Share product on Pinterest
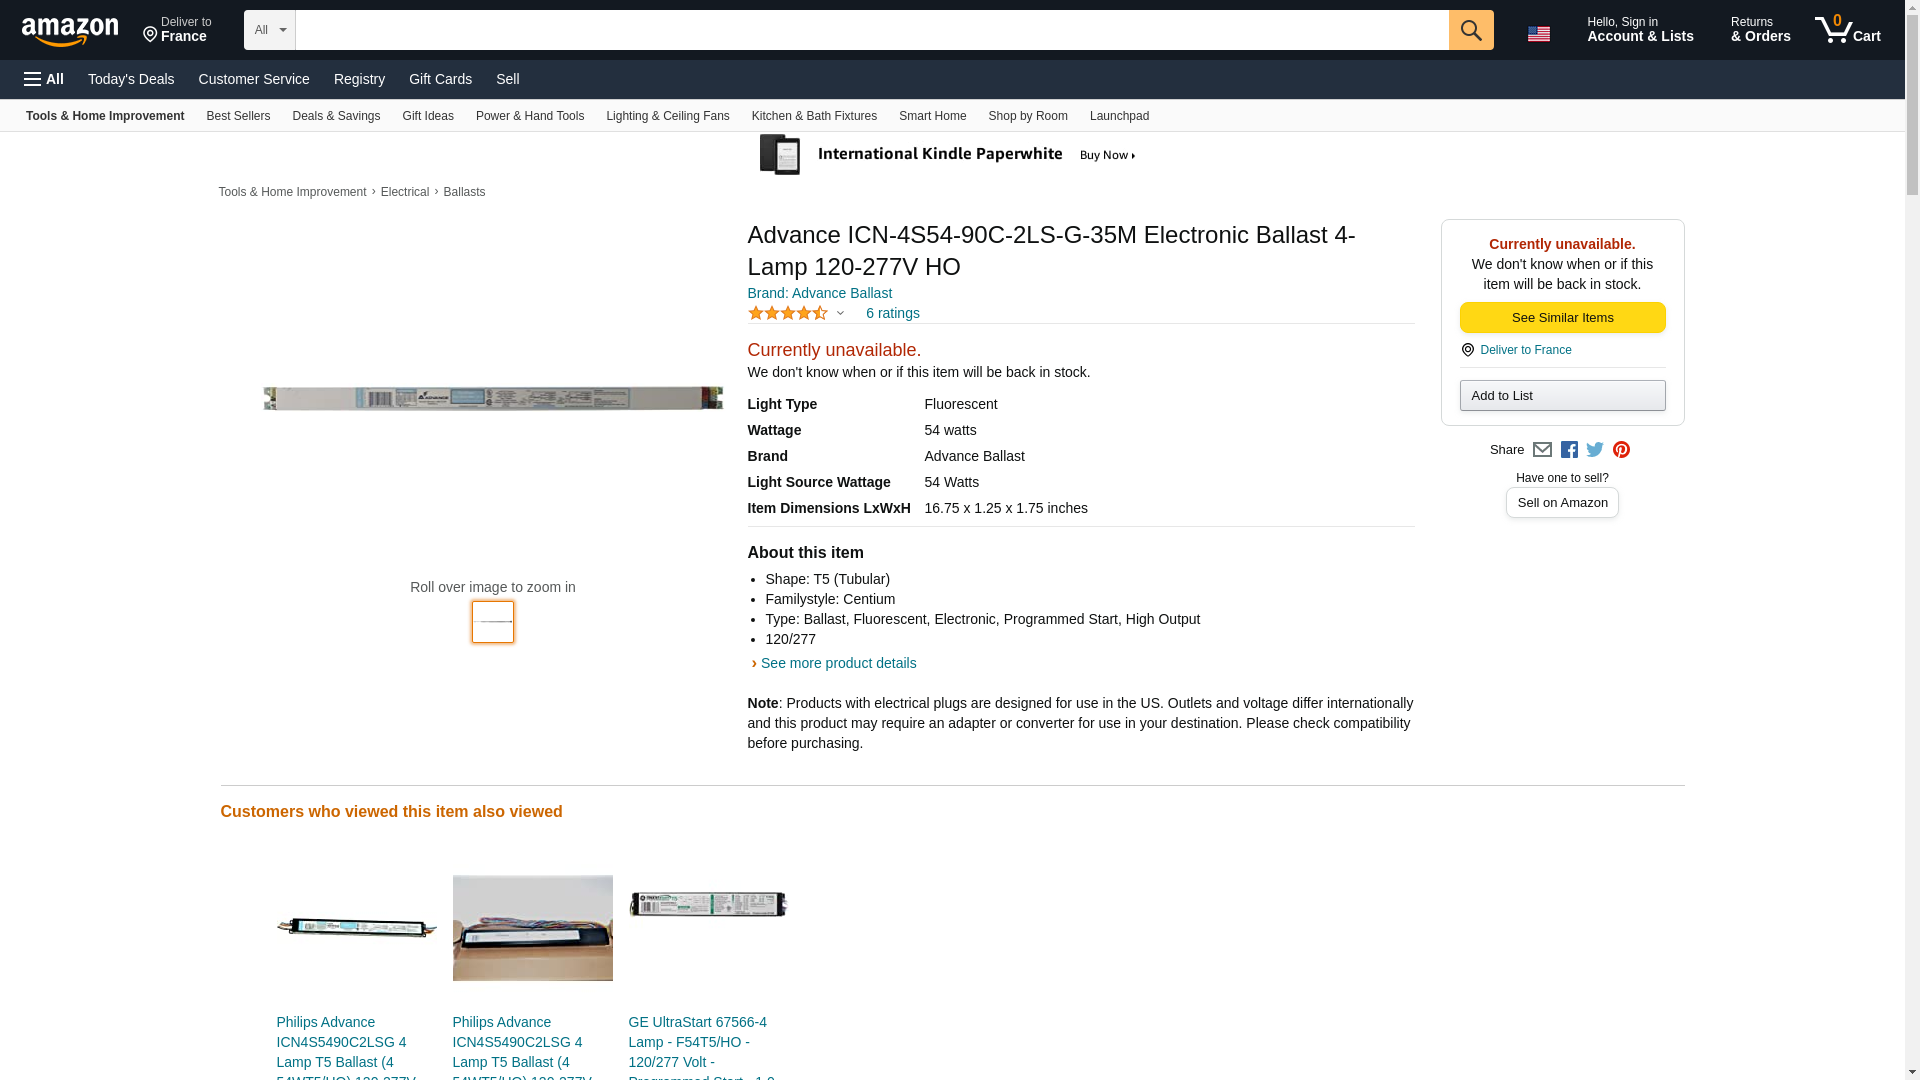1920x1080 pixels. (1621, 450)
